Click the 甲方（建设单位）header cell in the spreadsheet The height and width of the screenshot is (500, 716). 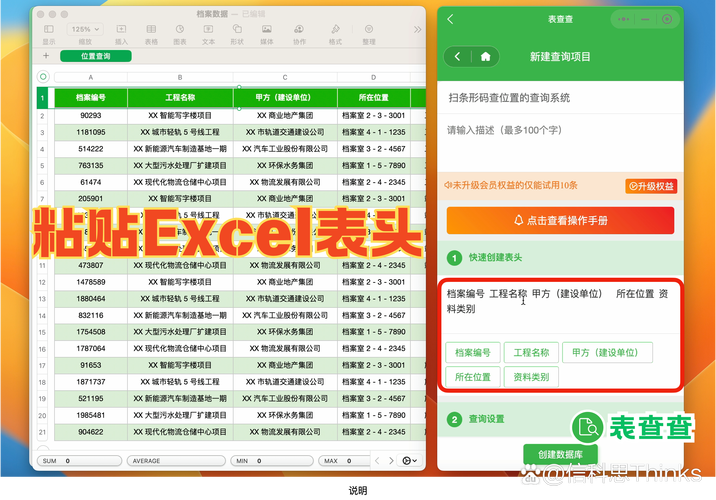(285, 98)
